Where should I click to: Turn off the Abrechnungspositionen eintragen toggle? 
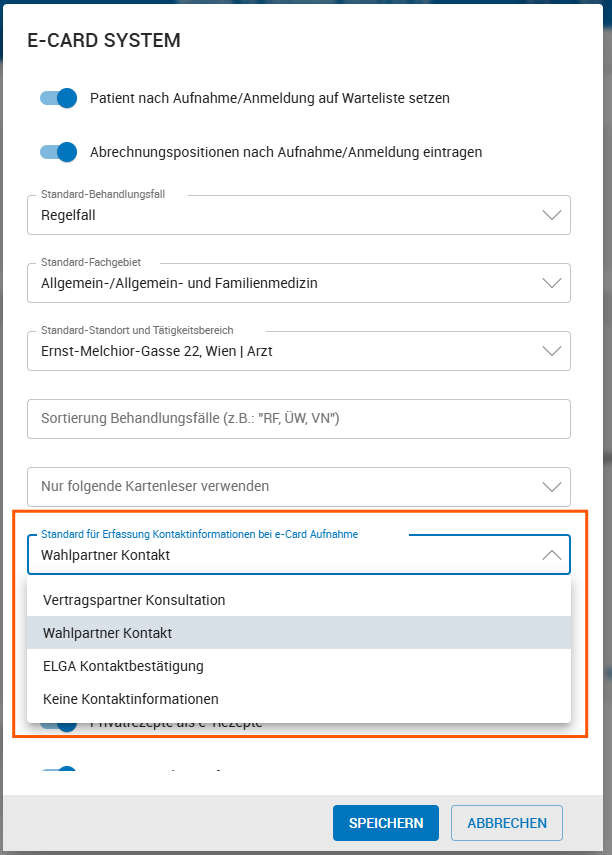[58, 152]
